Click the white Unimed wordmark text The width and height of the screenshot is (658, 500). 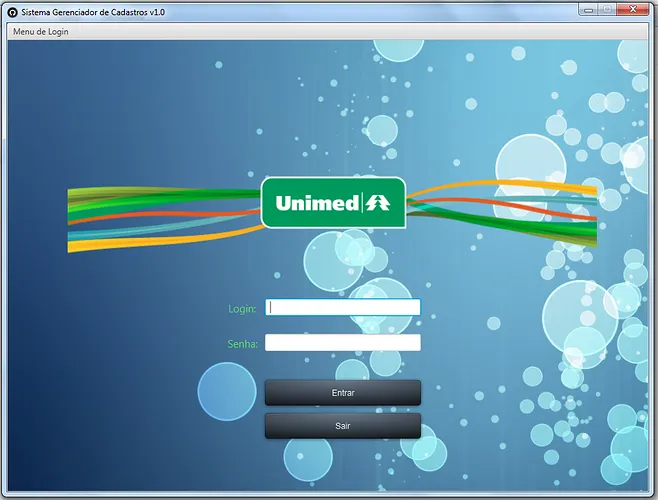[317, 203]
